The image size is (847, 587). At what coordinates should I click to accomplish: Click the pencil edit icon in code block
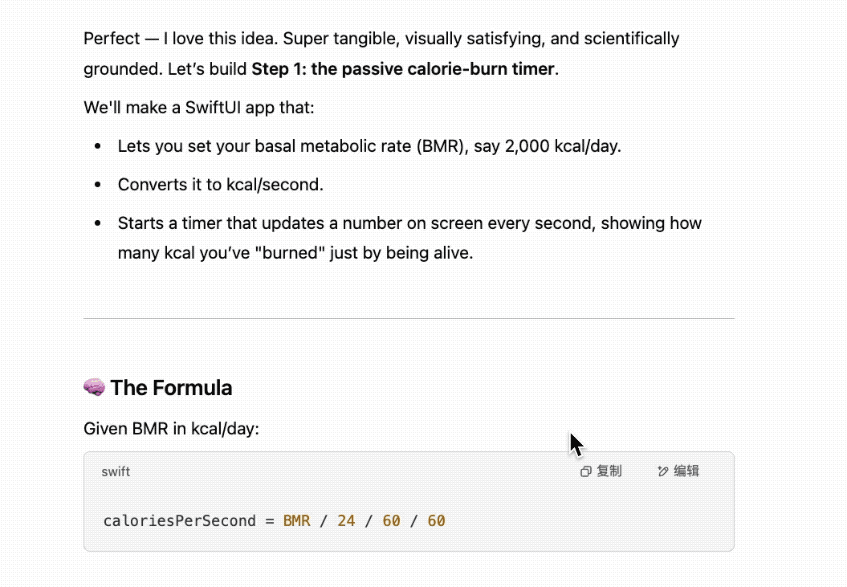(x=663, y=471)
